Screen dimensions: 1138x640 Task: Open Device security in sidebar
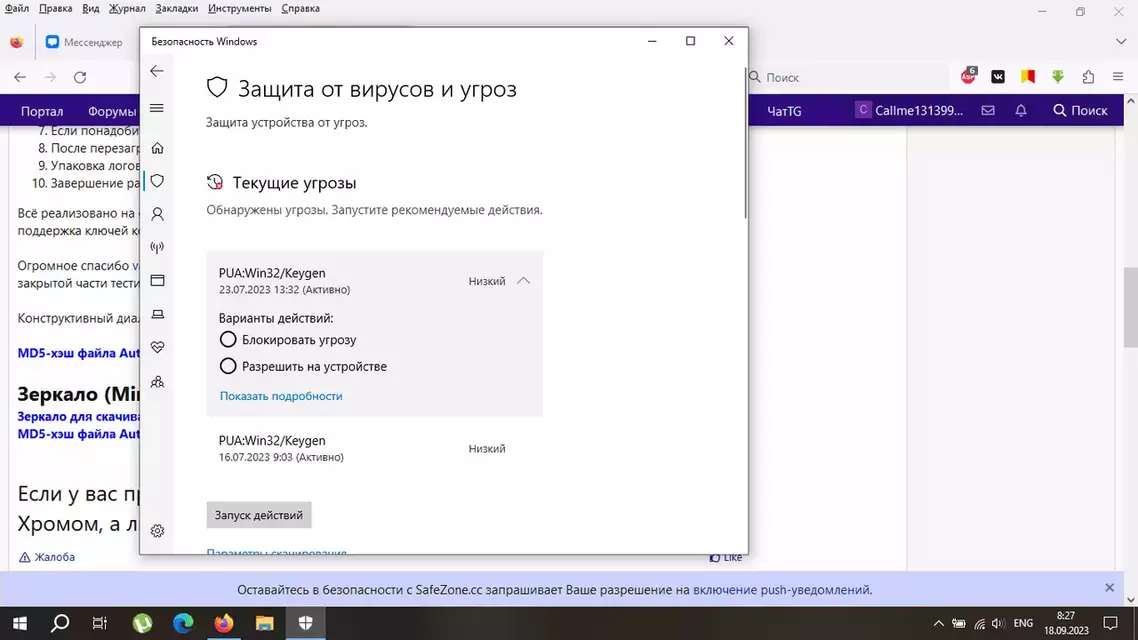pyautogui.click(x=157, y=314)
